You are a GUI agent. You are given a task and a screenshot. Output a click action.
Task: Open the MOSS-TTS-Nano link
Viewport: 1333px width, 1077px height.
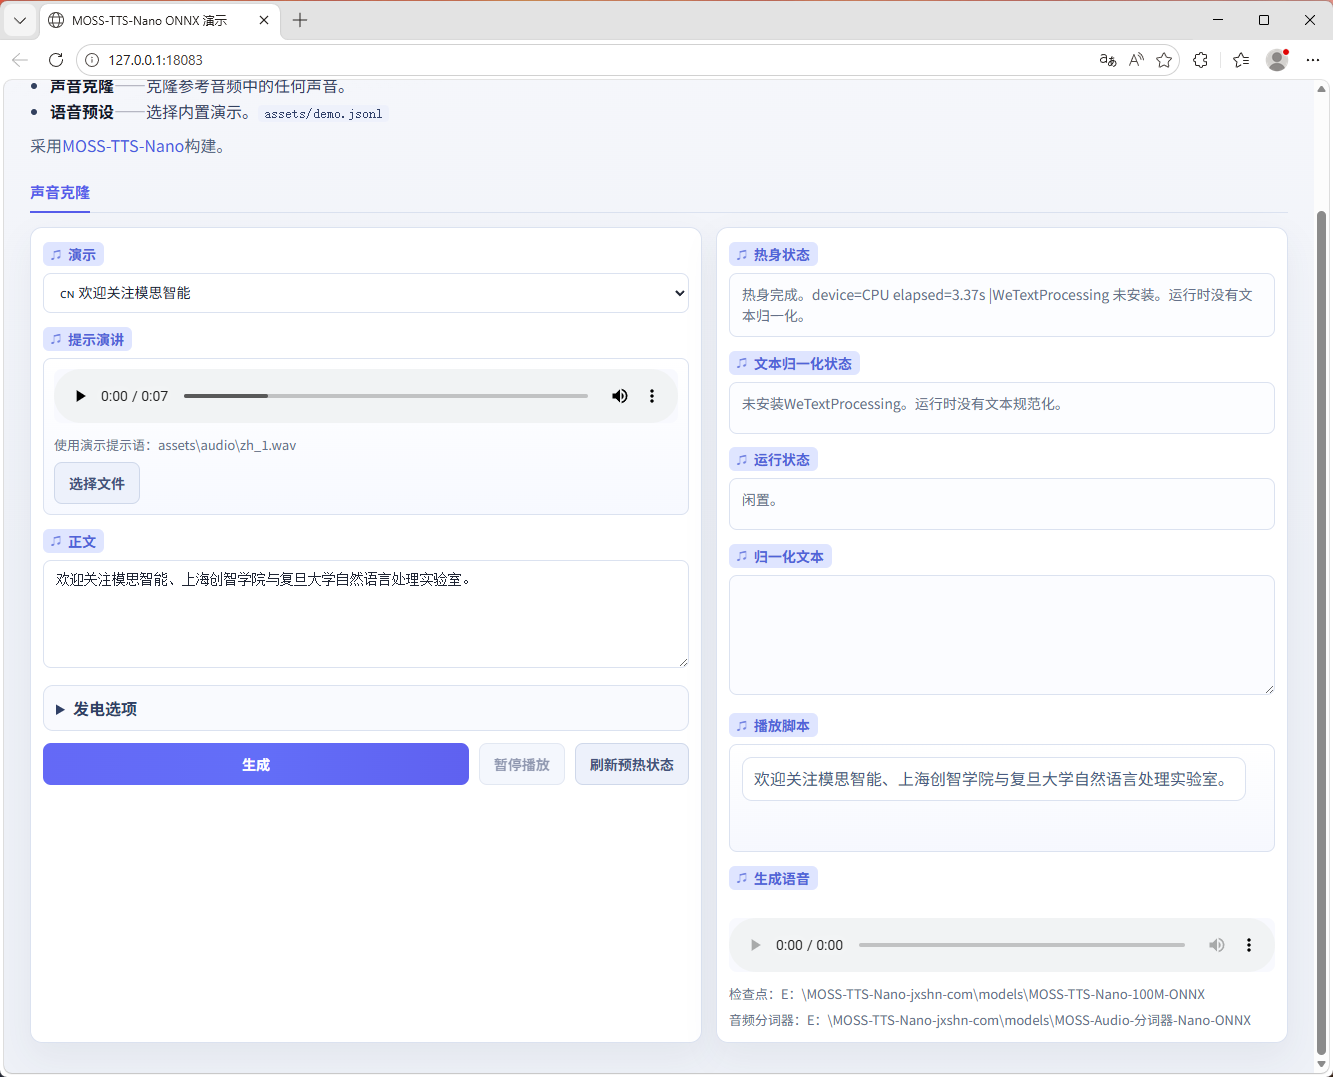click(x=123, y=146)
